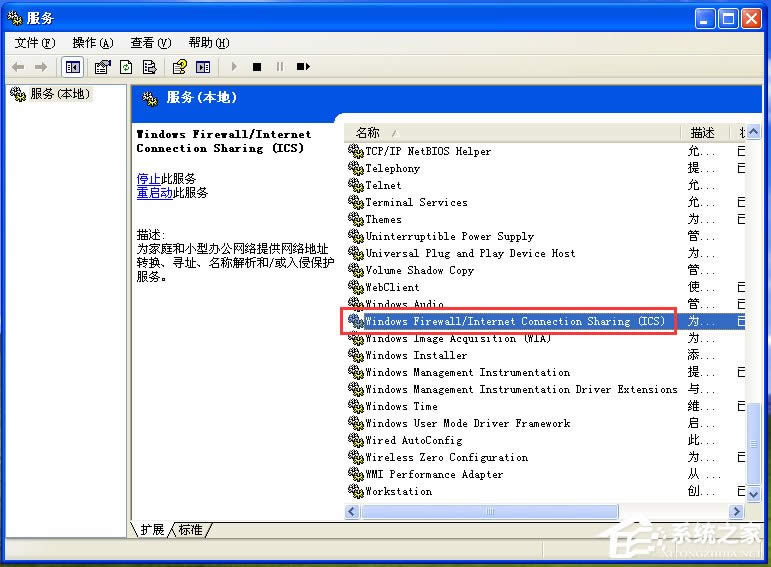Click the Export List toolbar icon
Image resolution: width=771 pixels, height=567 pixels.
point(149,67)
